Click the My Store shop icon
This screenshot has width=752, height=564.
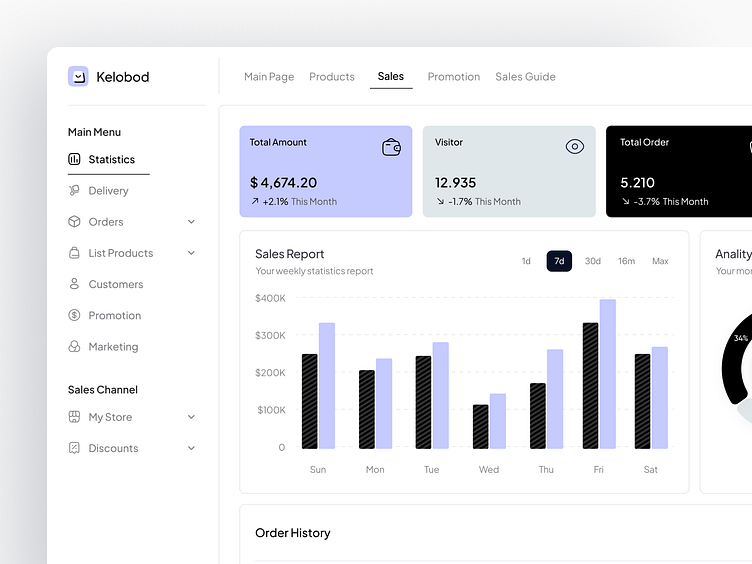coord(74,417)
